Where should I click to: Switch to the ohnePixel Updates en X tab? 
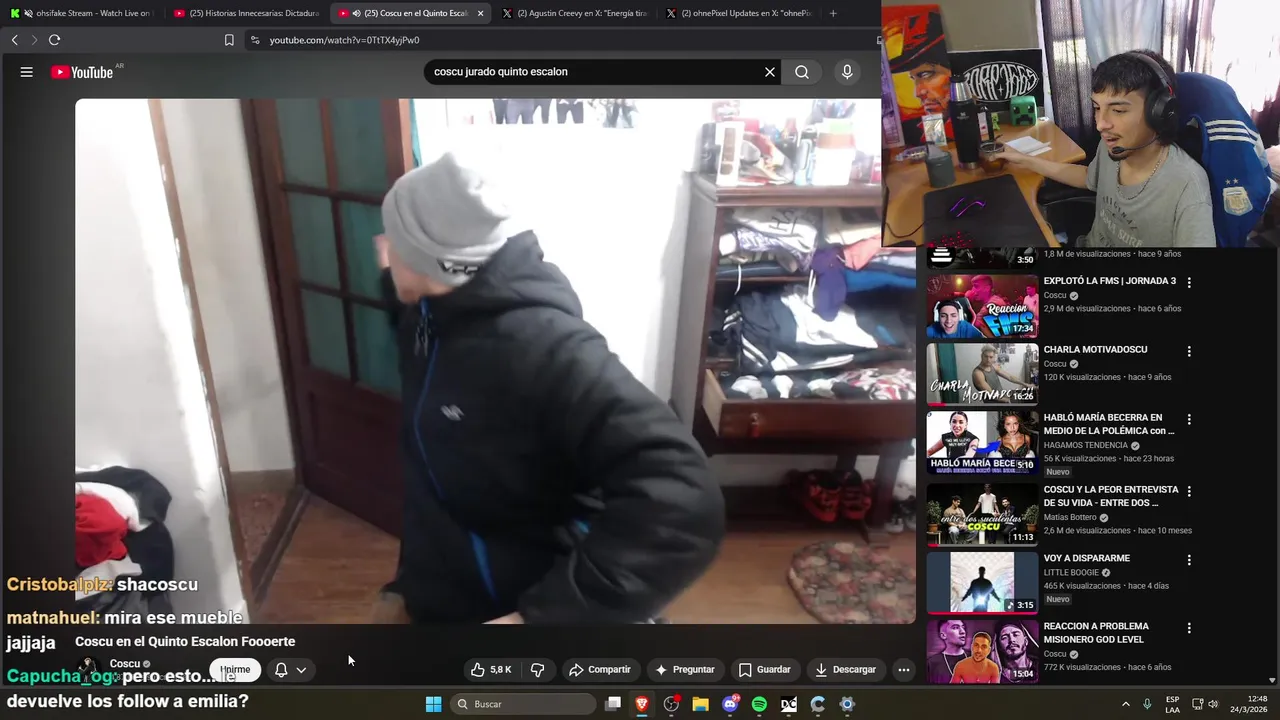point(739,13)
